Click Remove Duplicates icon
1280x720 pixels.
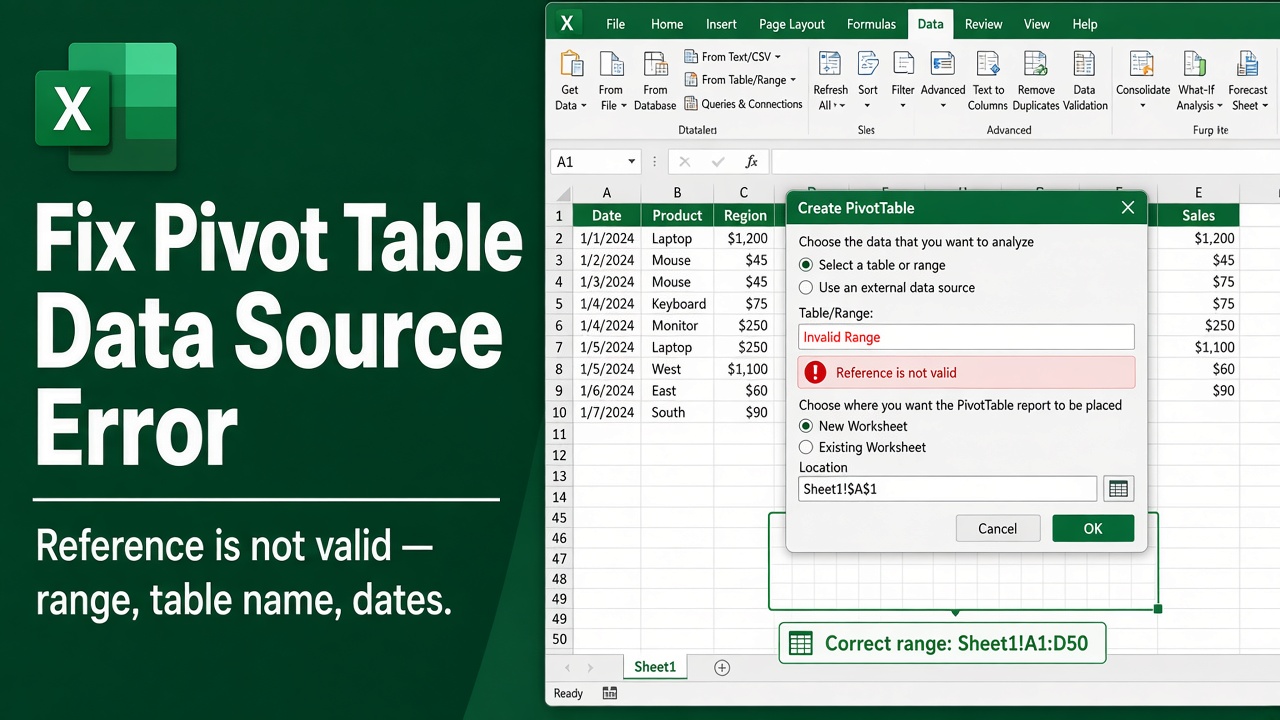click(1036, 64)
